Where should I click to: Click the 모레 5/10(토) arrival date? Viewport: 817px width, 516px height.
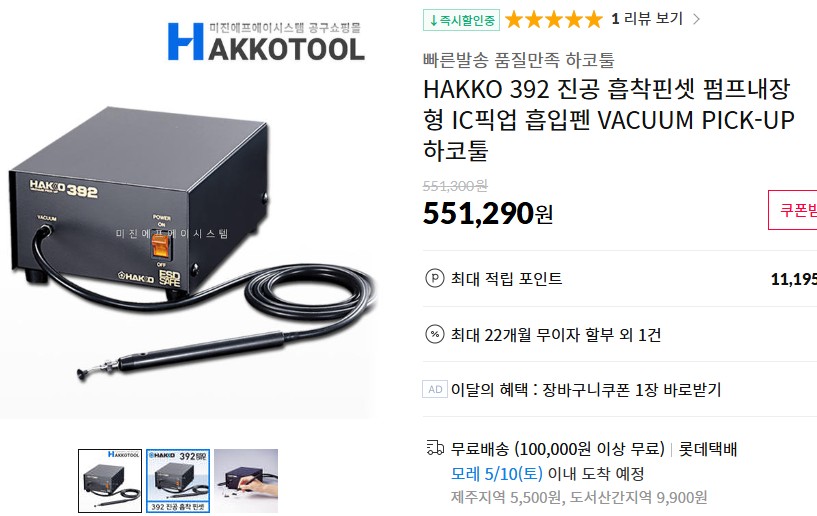[497, 473]
